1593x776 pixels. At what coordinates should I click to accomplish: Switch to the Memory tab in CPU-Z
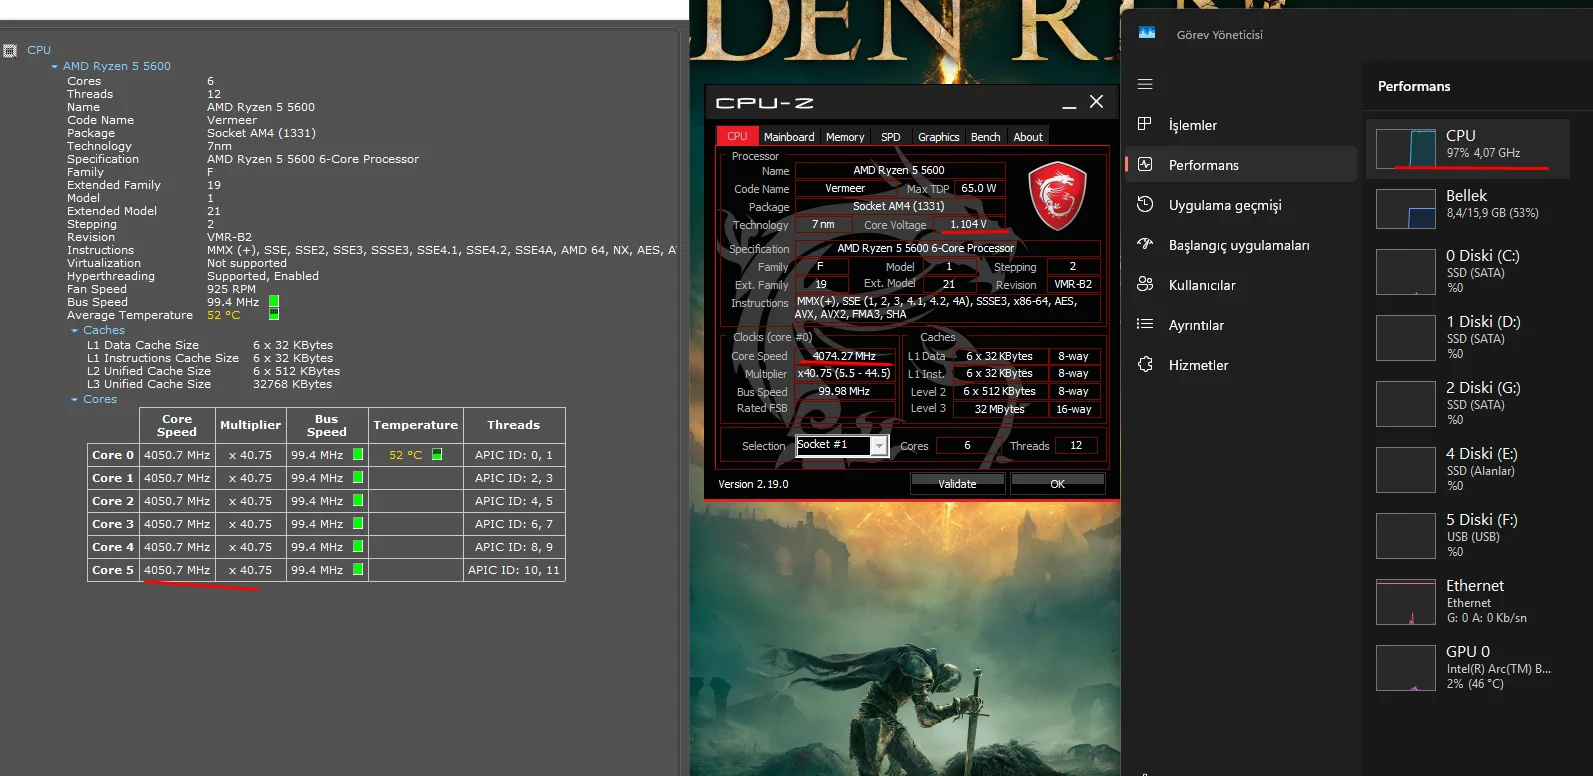(845, 137)
